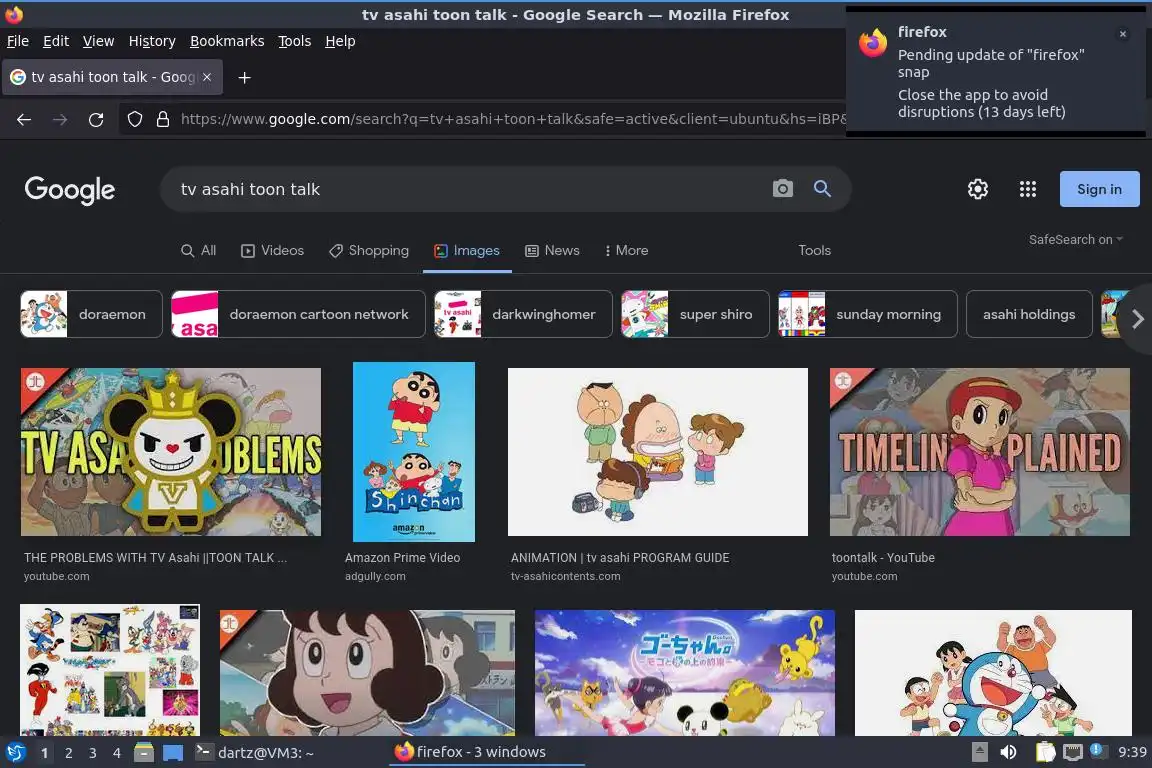Expand the More search options
Screen dimensions: 1152x768
coord(626,251)
